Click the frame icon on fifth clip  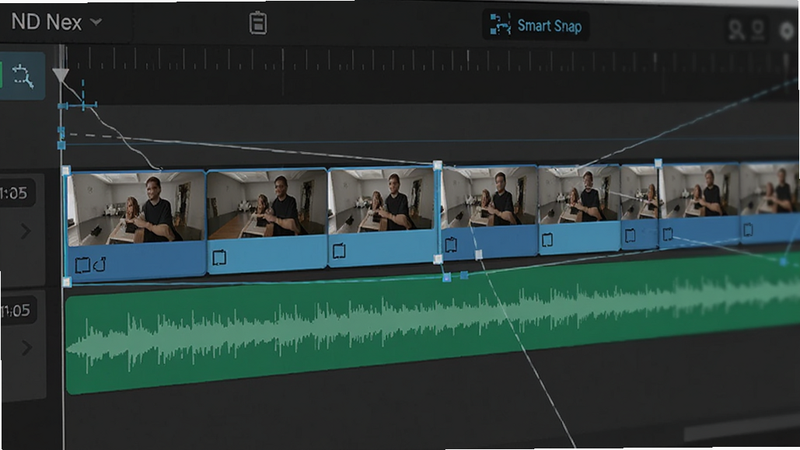click(x=547, y=239)
